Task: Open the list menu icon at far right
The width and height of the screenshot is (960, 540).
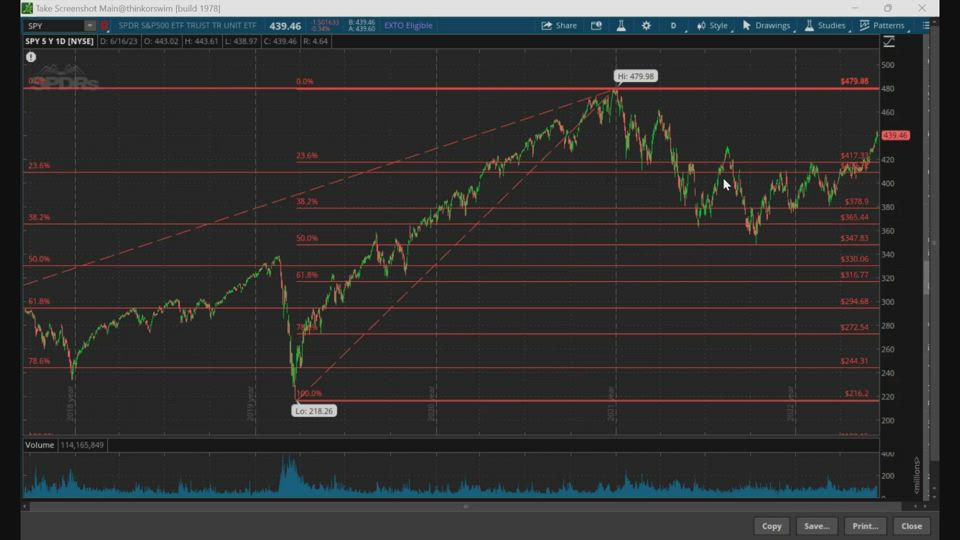Action: (926, 25)
